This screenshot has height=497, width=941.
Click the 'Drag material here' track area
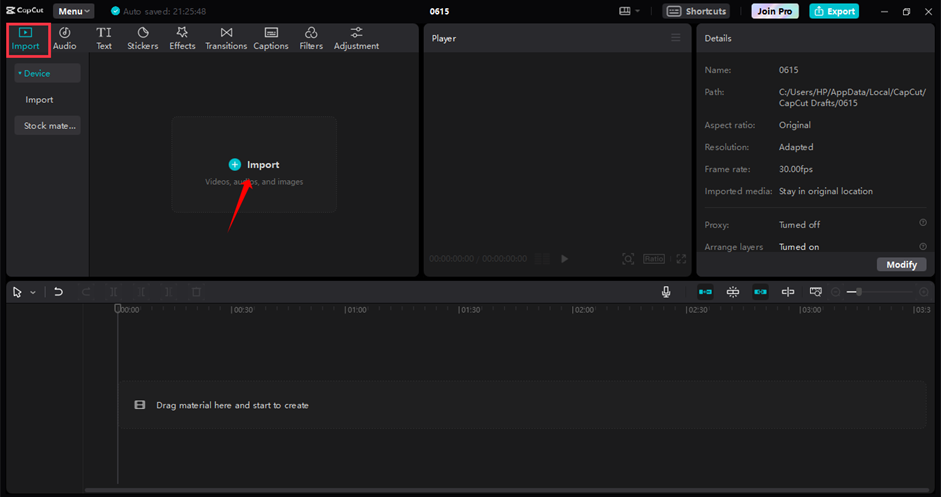(x=522, y=405)
